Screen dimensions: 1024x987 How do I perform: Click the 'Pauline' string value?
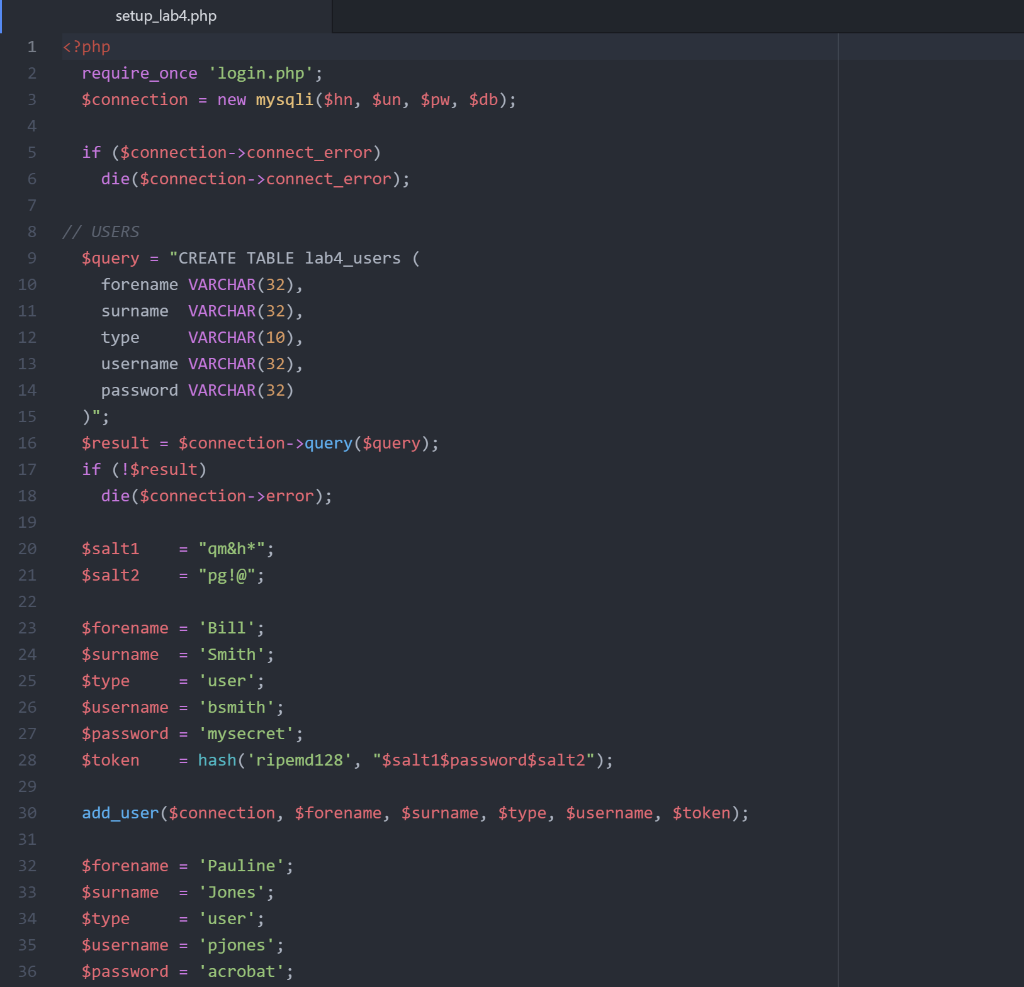click(241, 866)
